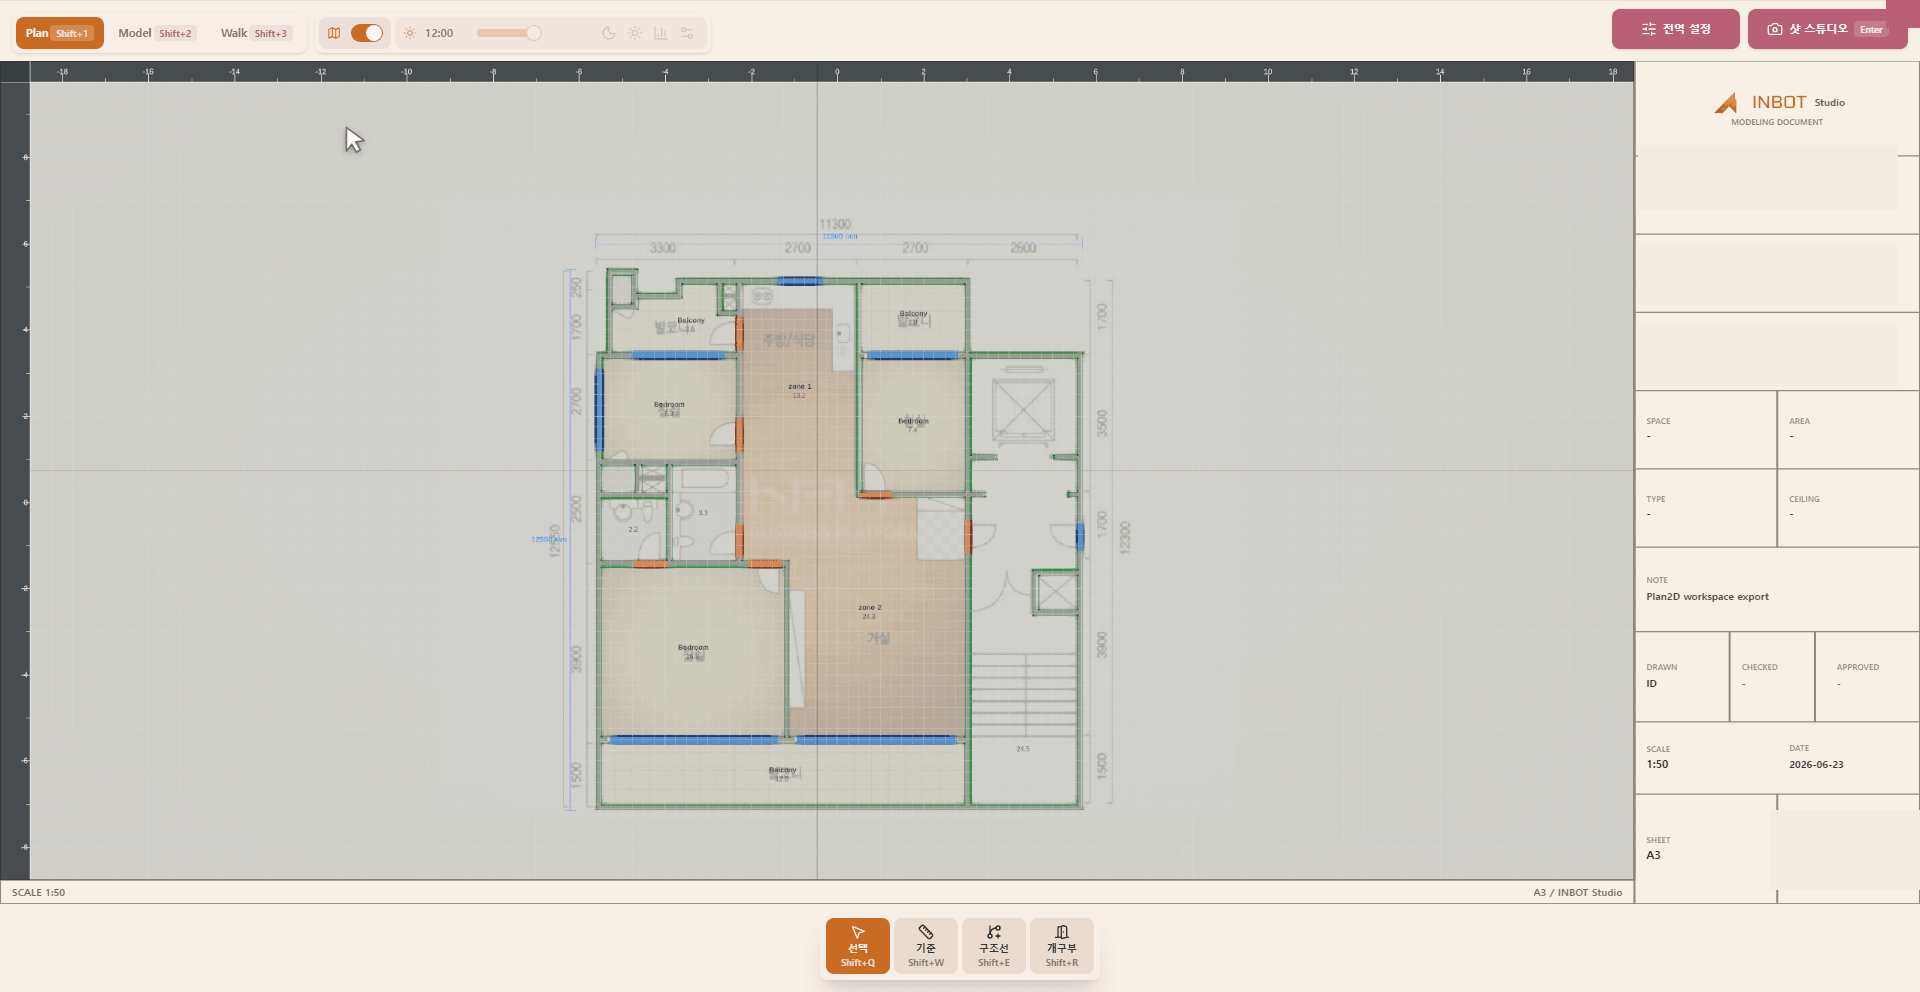The image size is (1920, 992).
Task: Select the large Bedroom in floor plan
Action: click(x=692, y=651)
